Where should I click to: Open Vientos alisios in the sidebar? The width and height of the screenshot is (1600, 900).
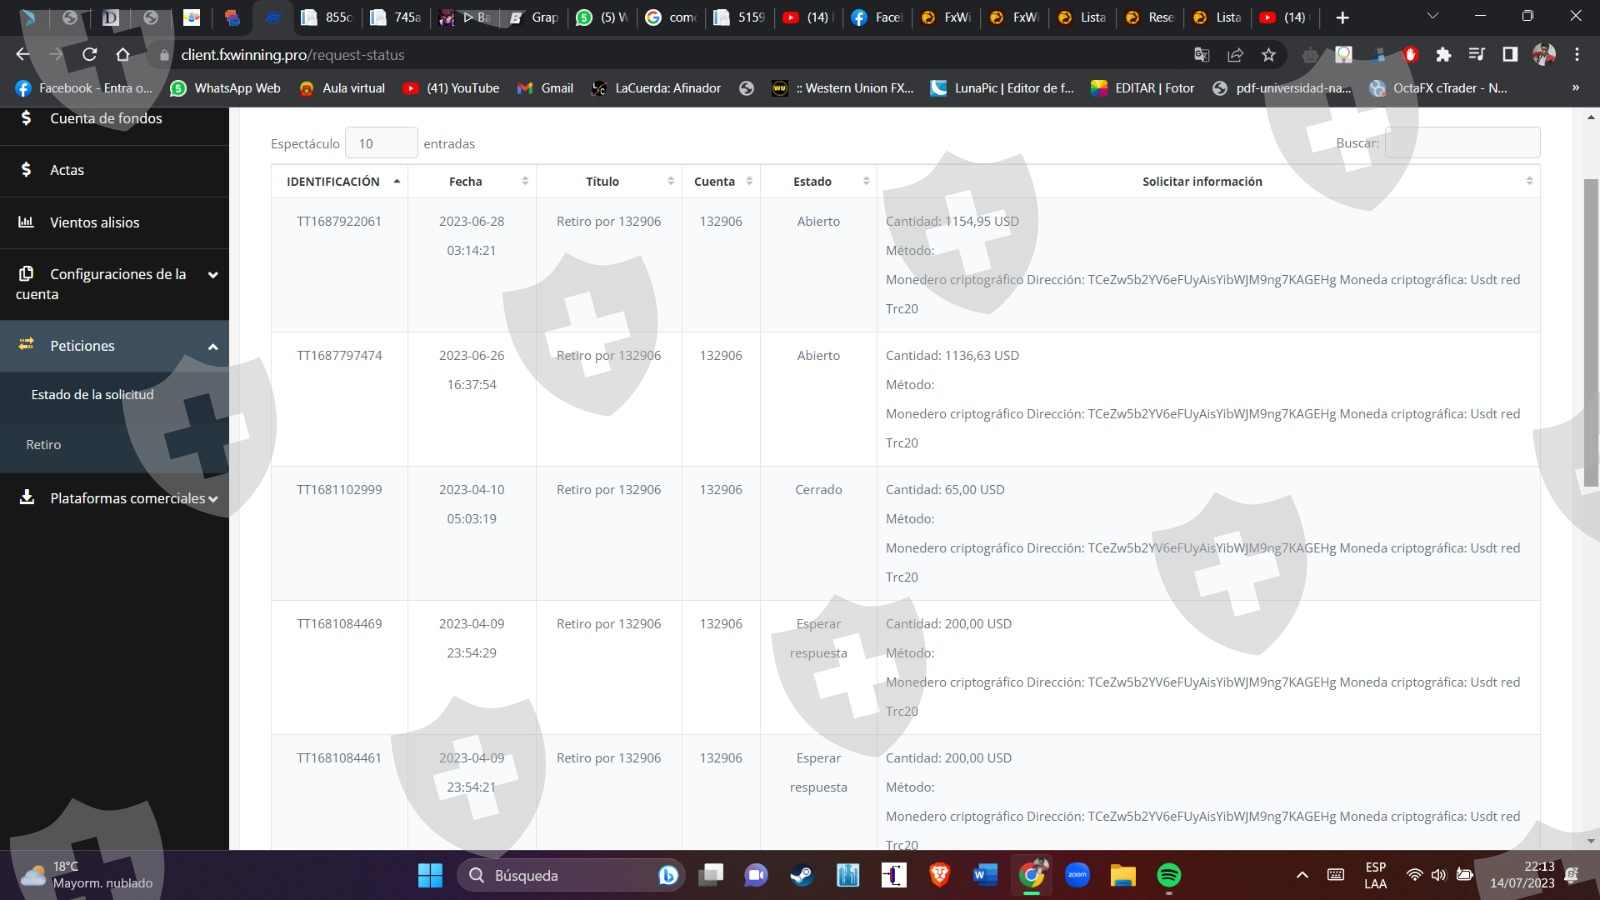click(94, 222)
